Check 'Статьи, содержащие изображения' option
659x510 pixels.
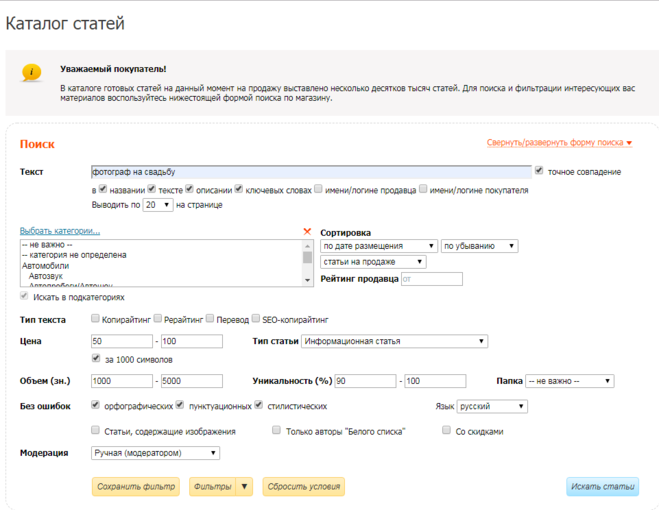pos(95,431)
